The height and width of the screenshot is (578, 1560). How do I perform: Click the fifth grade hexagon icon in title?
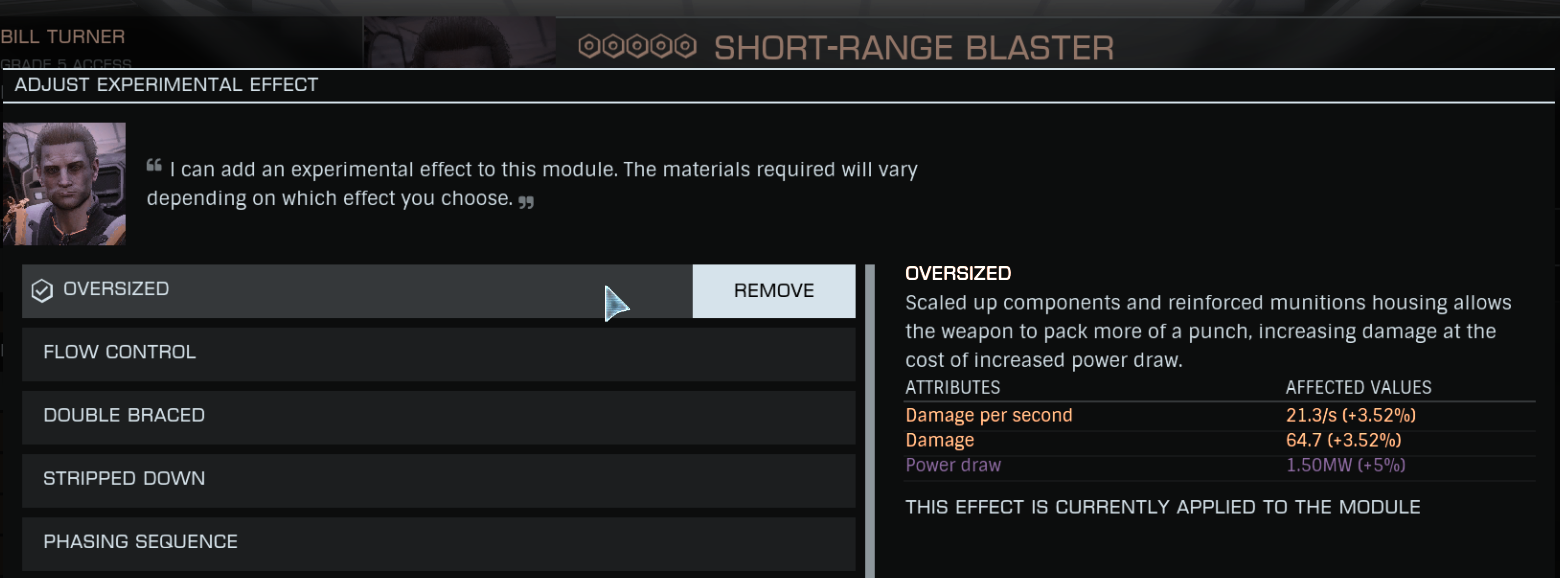685,46
